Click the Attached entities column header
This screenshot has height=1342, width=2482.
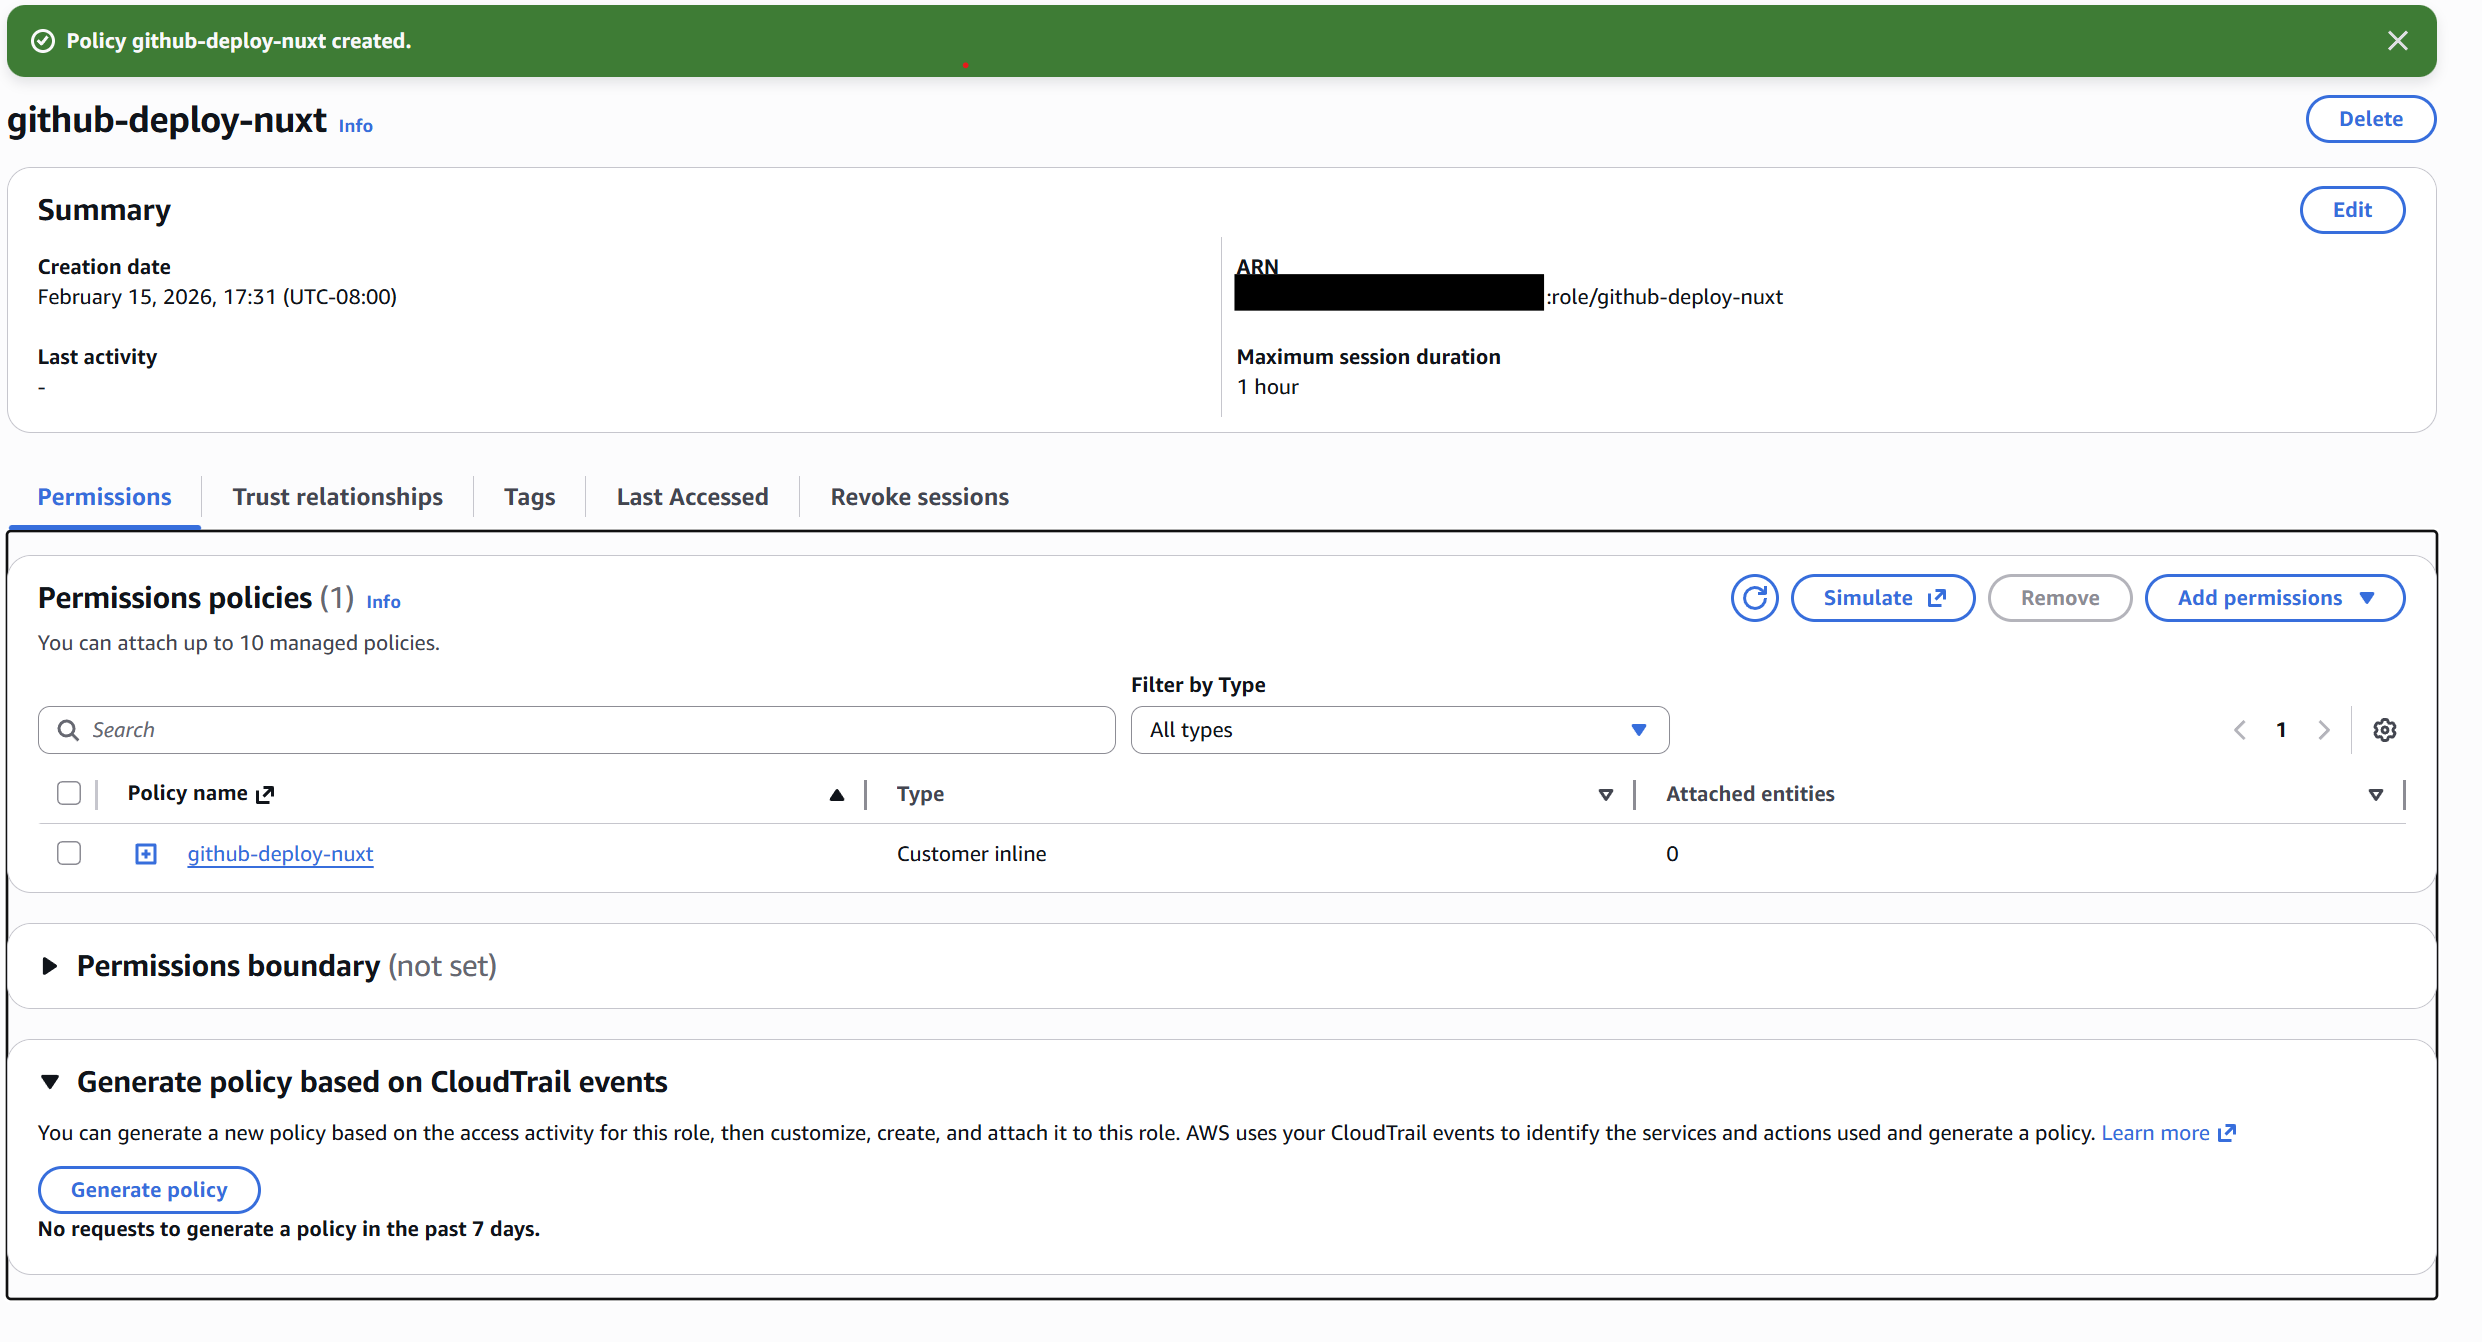[1750, 794]
